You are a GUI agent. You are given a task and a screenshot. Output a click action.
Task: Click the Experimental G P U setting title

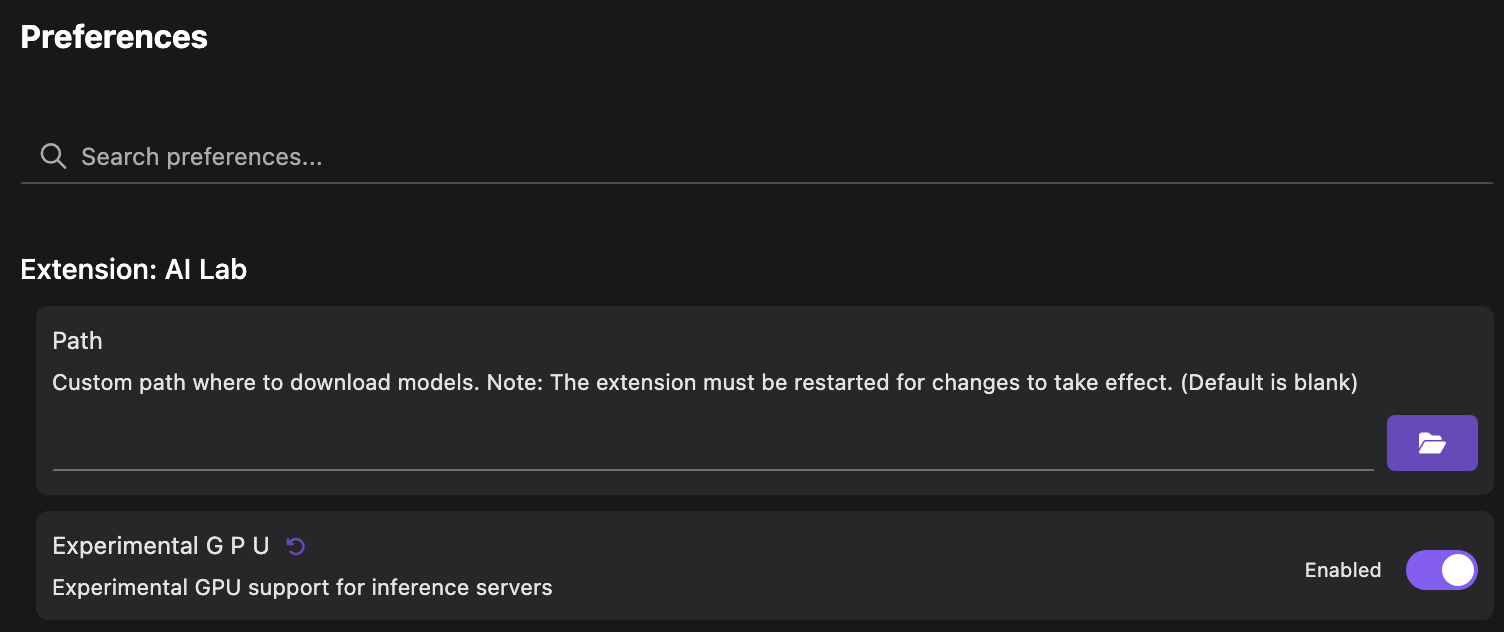click(161, 546)
